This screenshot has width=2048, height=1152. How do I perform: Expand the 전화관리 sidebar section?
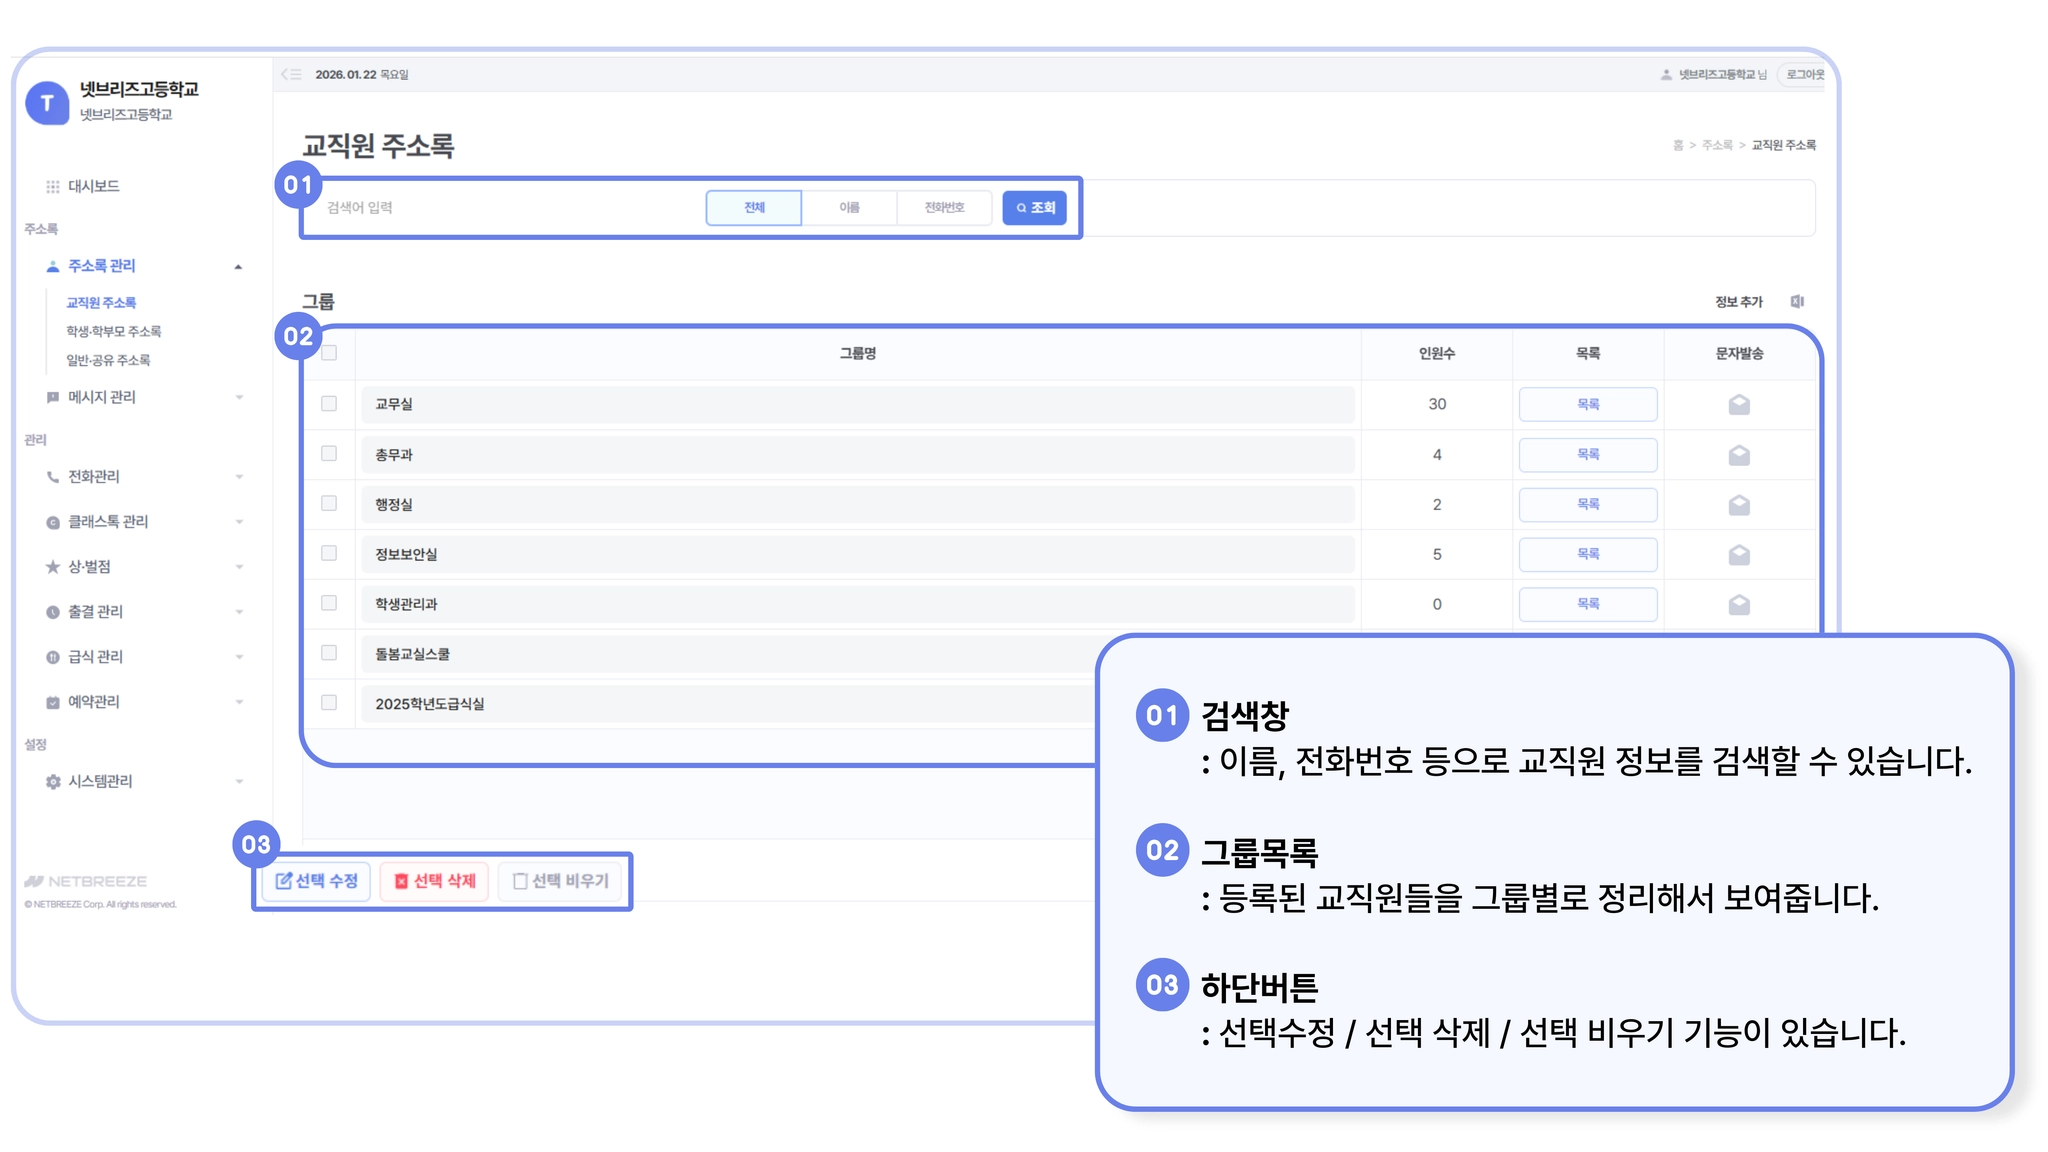[x=94, y=477]
